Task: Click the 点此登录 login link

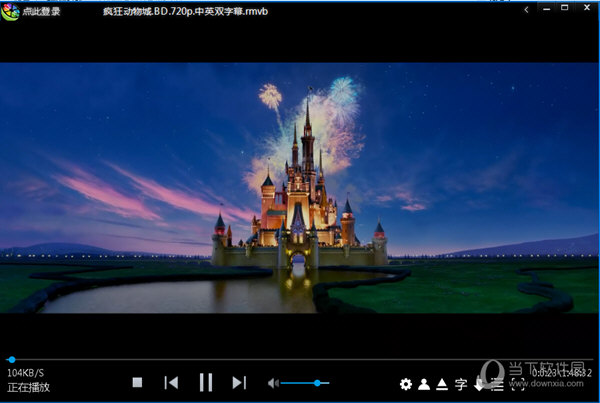Action: [42, 10]
